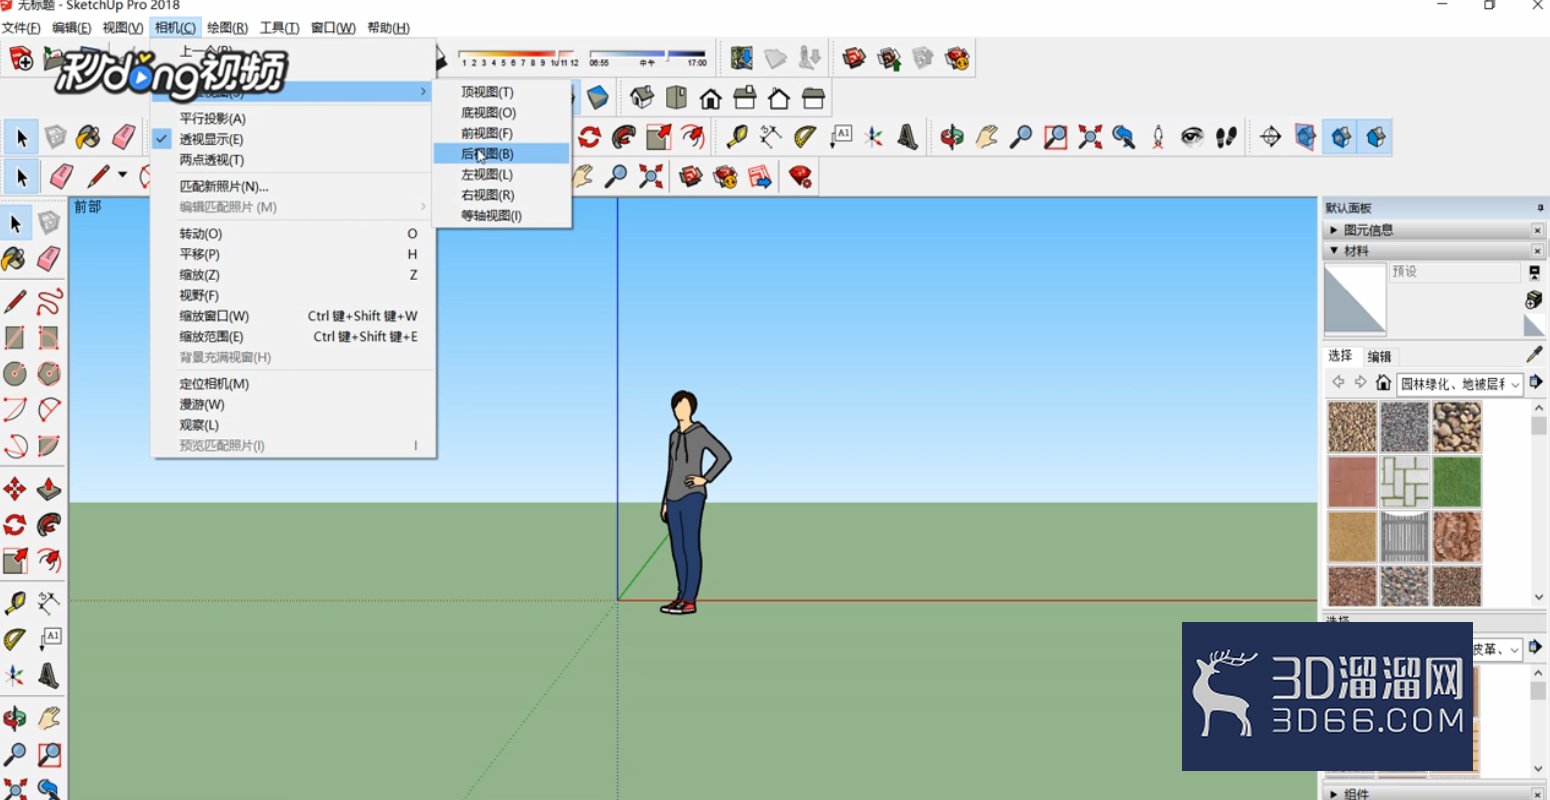The image size is (1550, 800).
Task: Switch to the 编辑 materials tab
Action: [x=1379, y=357]
